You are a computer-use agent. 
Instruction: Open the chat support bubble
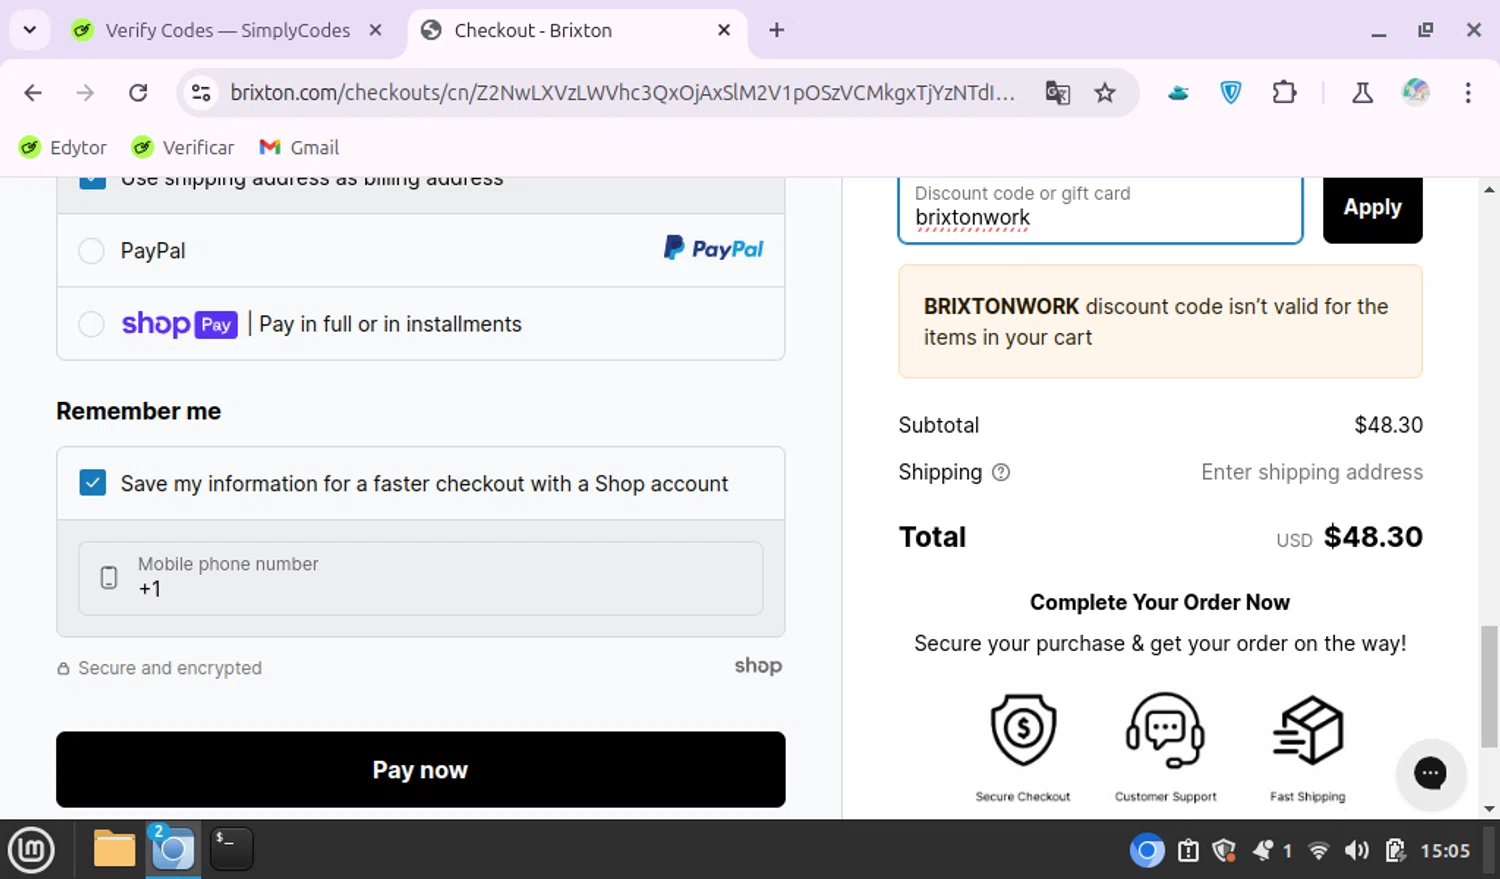(x=1431, y=772)
